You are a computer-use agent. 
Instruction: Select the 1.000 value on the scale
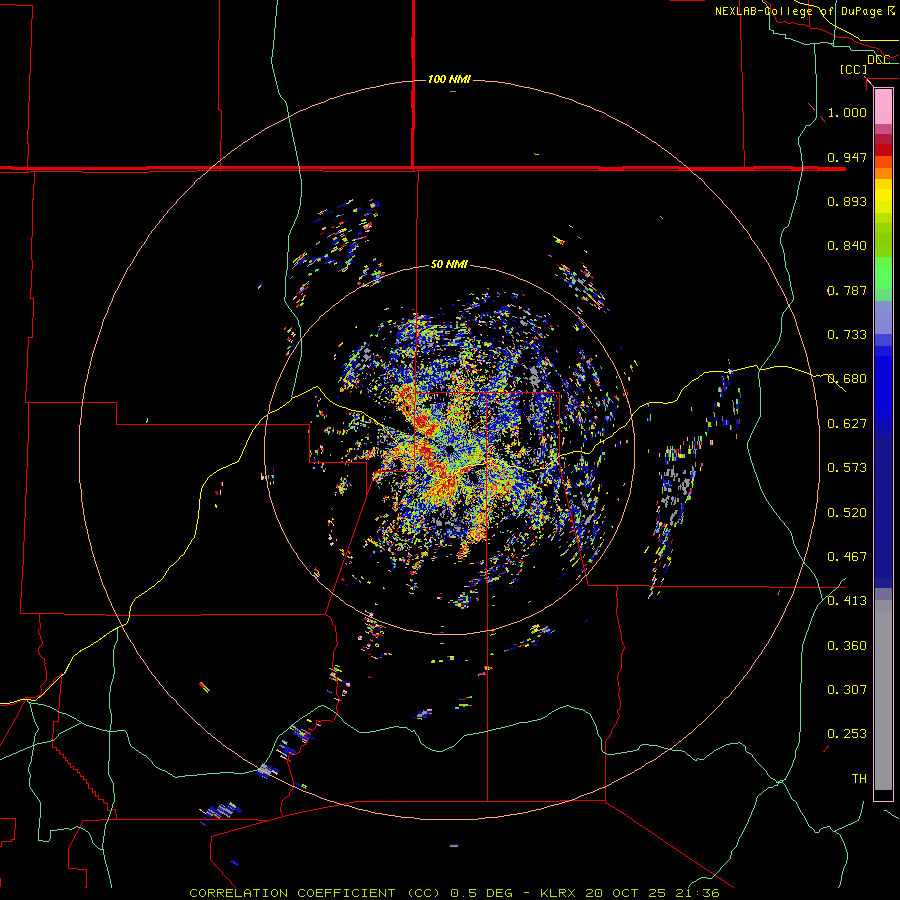[847, 112]
